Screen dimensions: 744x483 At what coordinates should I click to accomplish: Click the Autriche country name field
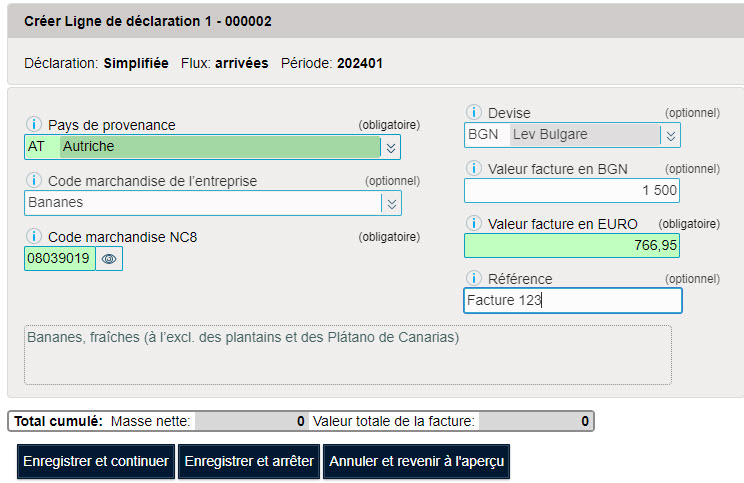220,147
